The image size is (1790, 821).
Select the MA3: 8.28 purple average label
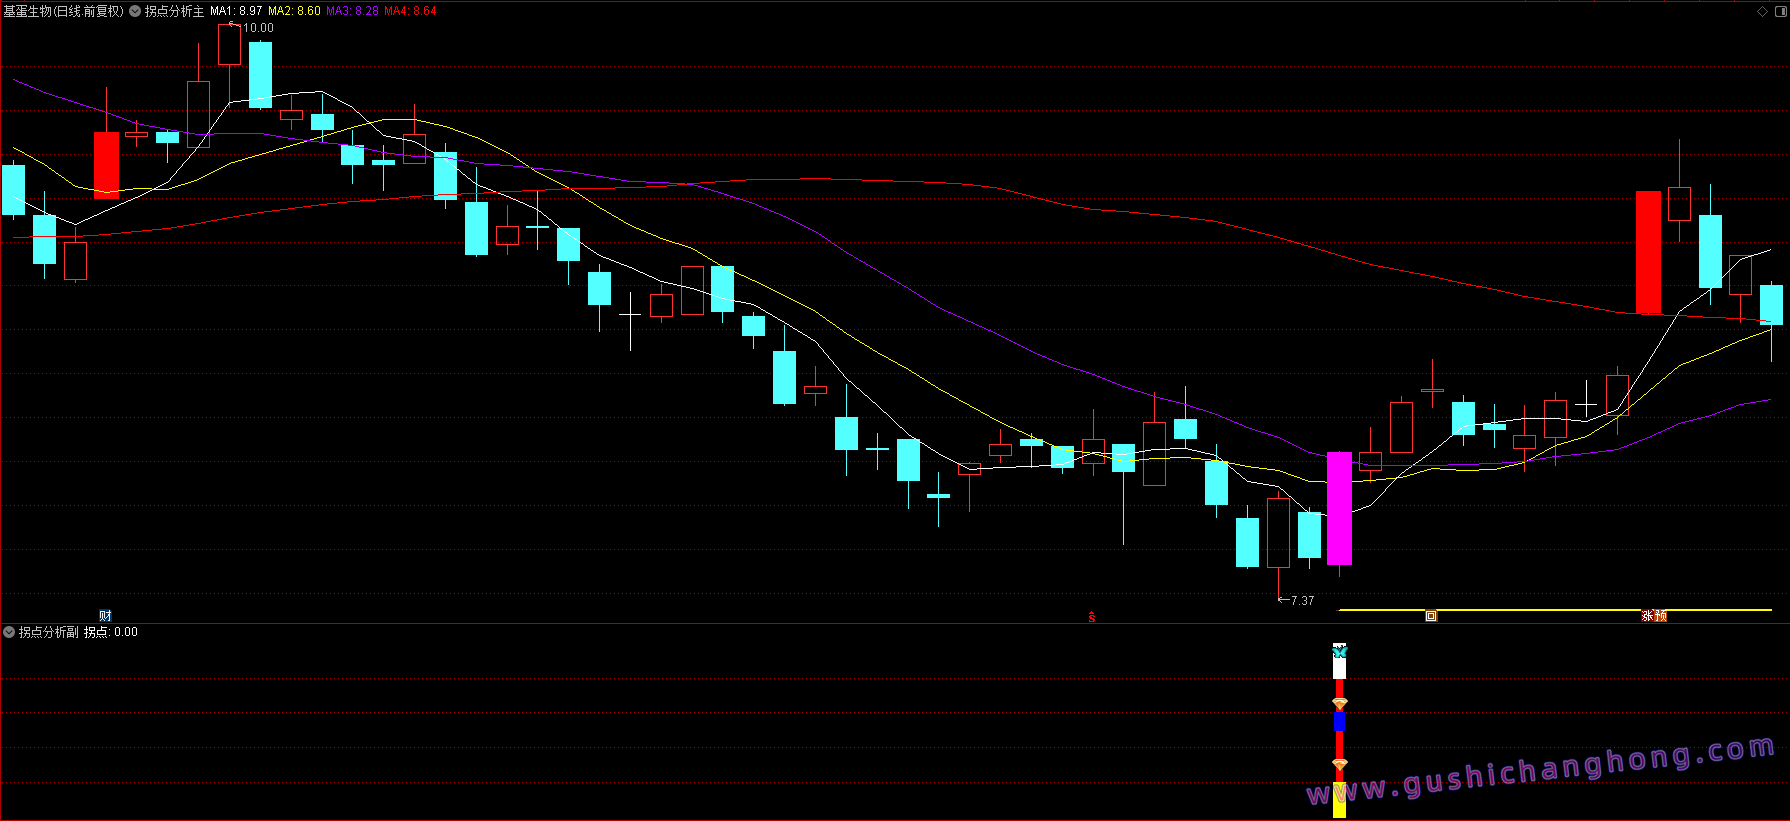coord(352,11)
